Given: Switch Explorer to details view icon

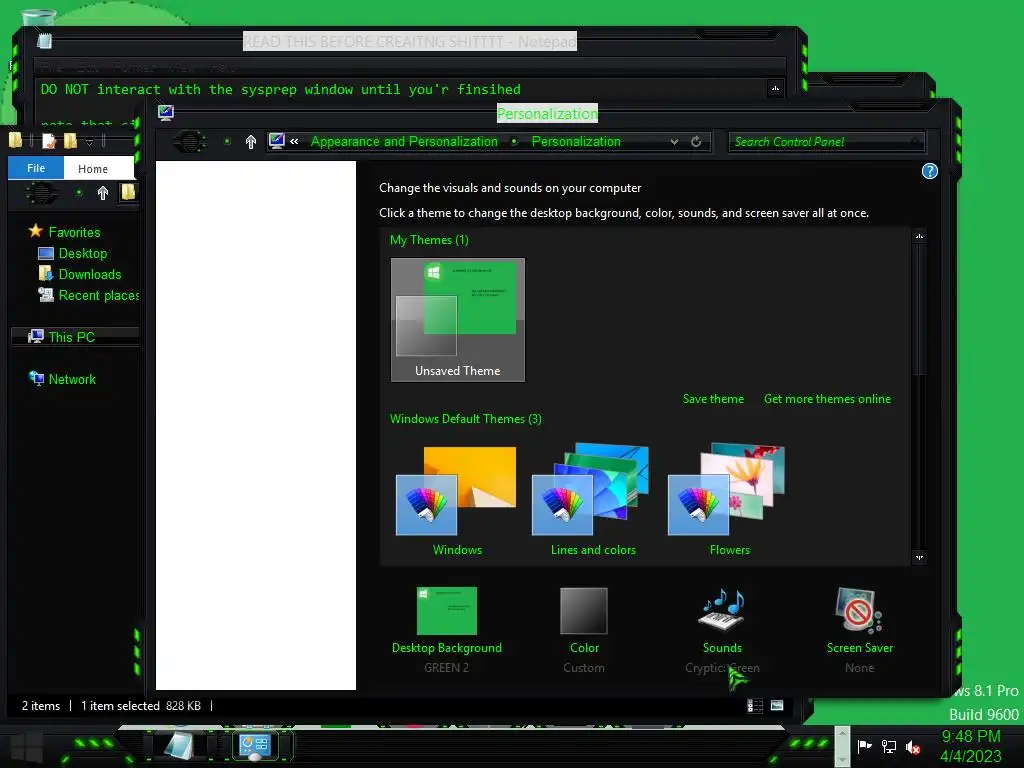Looking at the screenshot, I should (755, 705).
